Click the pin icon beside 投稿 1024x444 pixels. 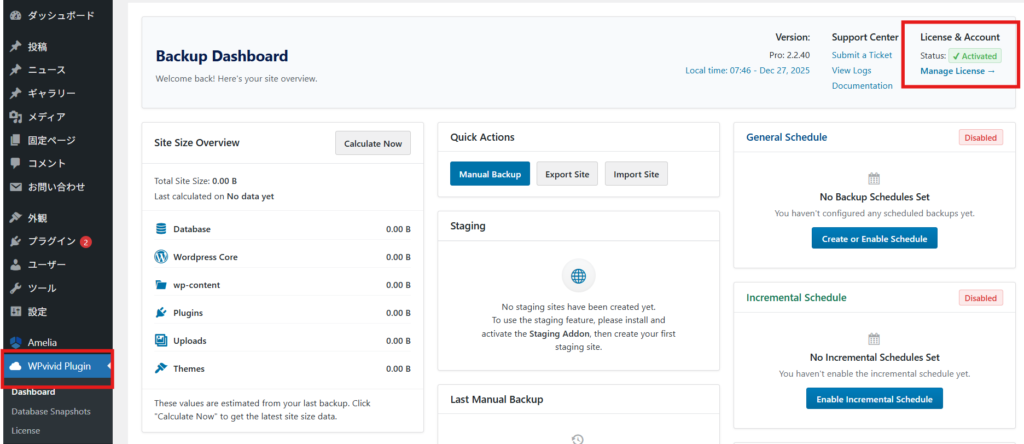(15, 47)
